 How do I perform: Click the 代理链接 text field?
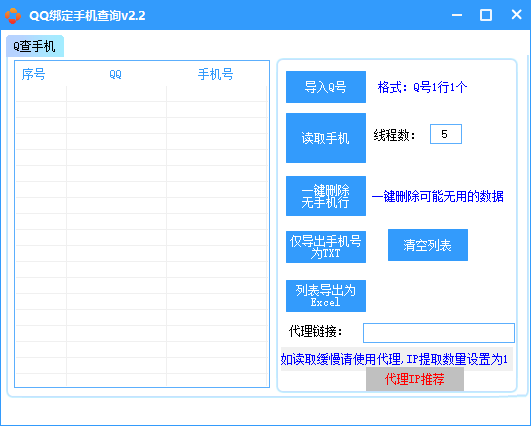click(x=439, y=333)
